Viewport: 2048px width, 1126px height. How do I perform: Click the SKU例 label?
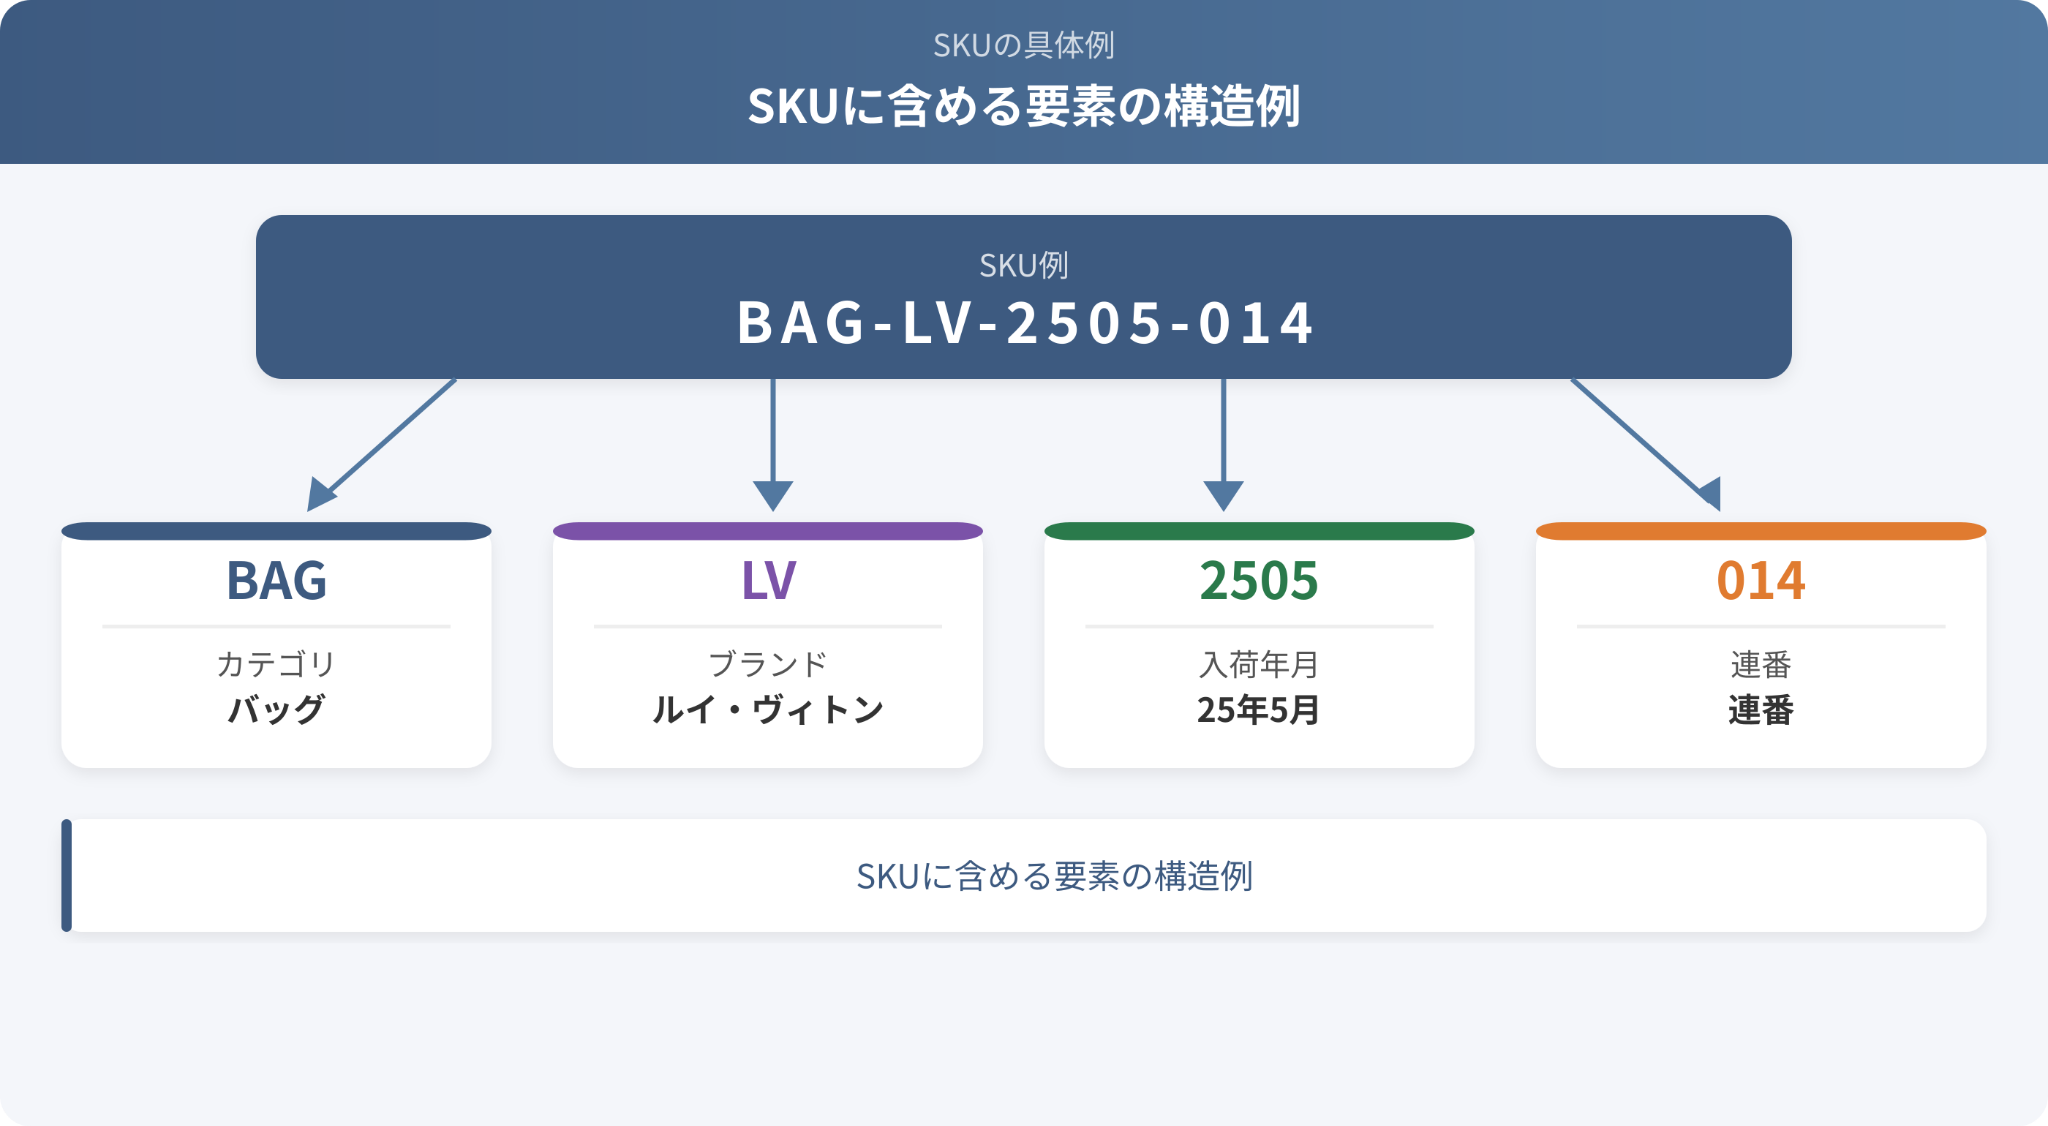pyautogui.click(x=1024, y=265)
